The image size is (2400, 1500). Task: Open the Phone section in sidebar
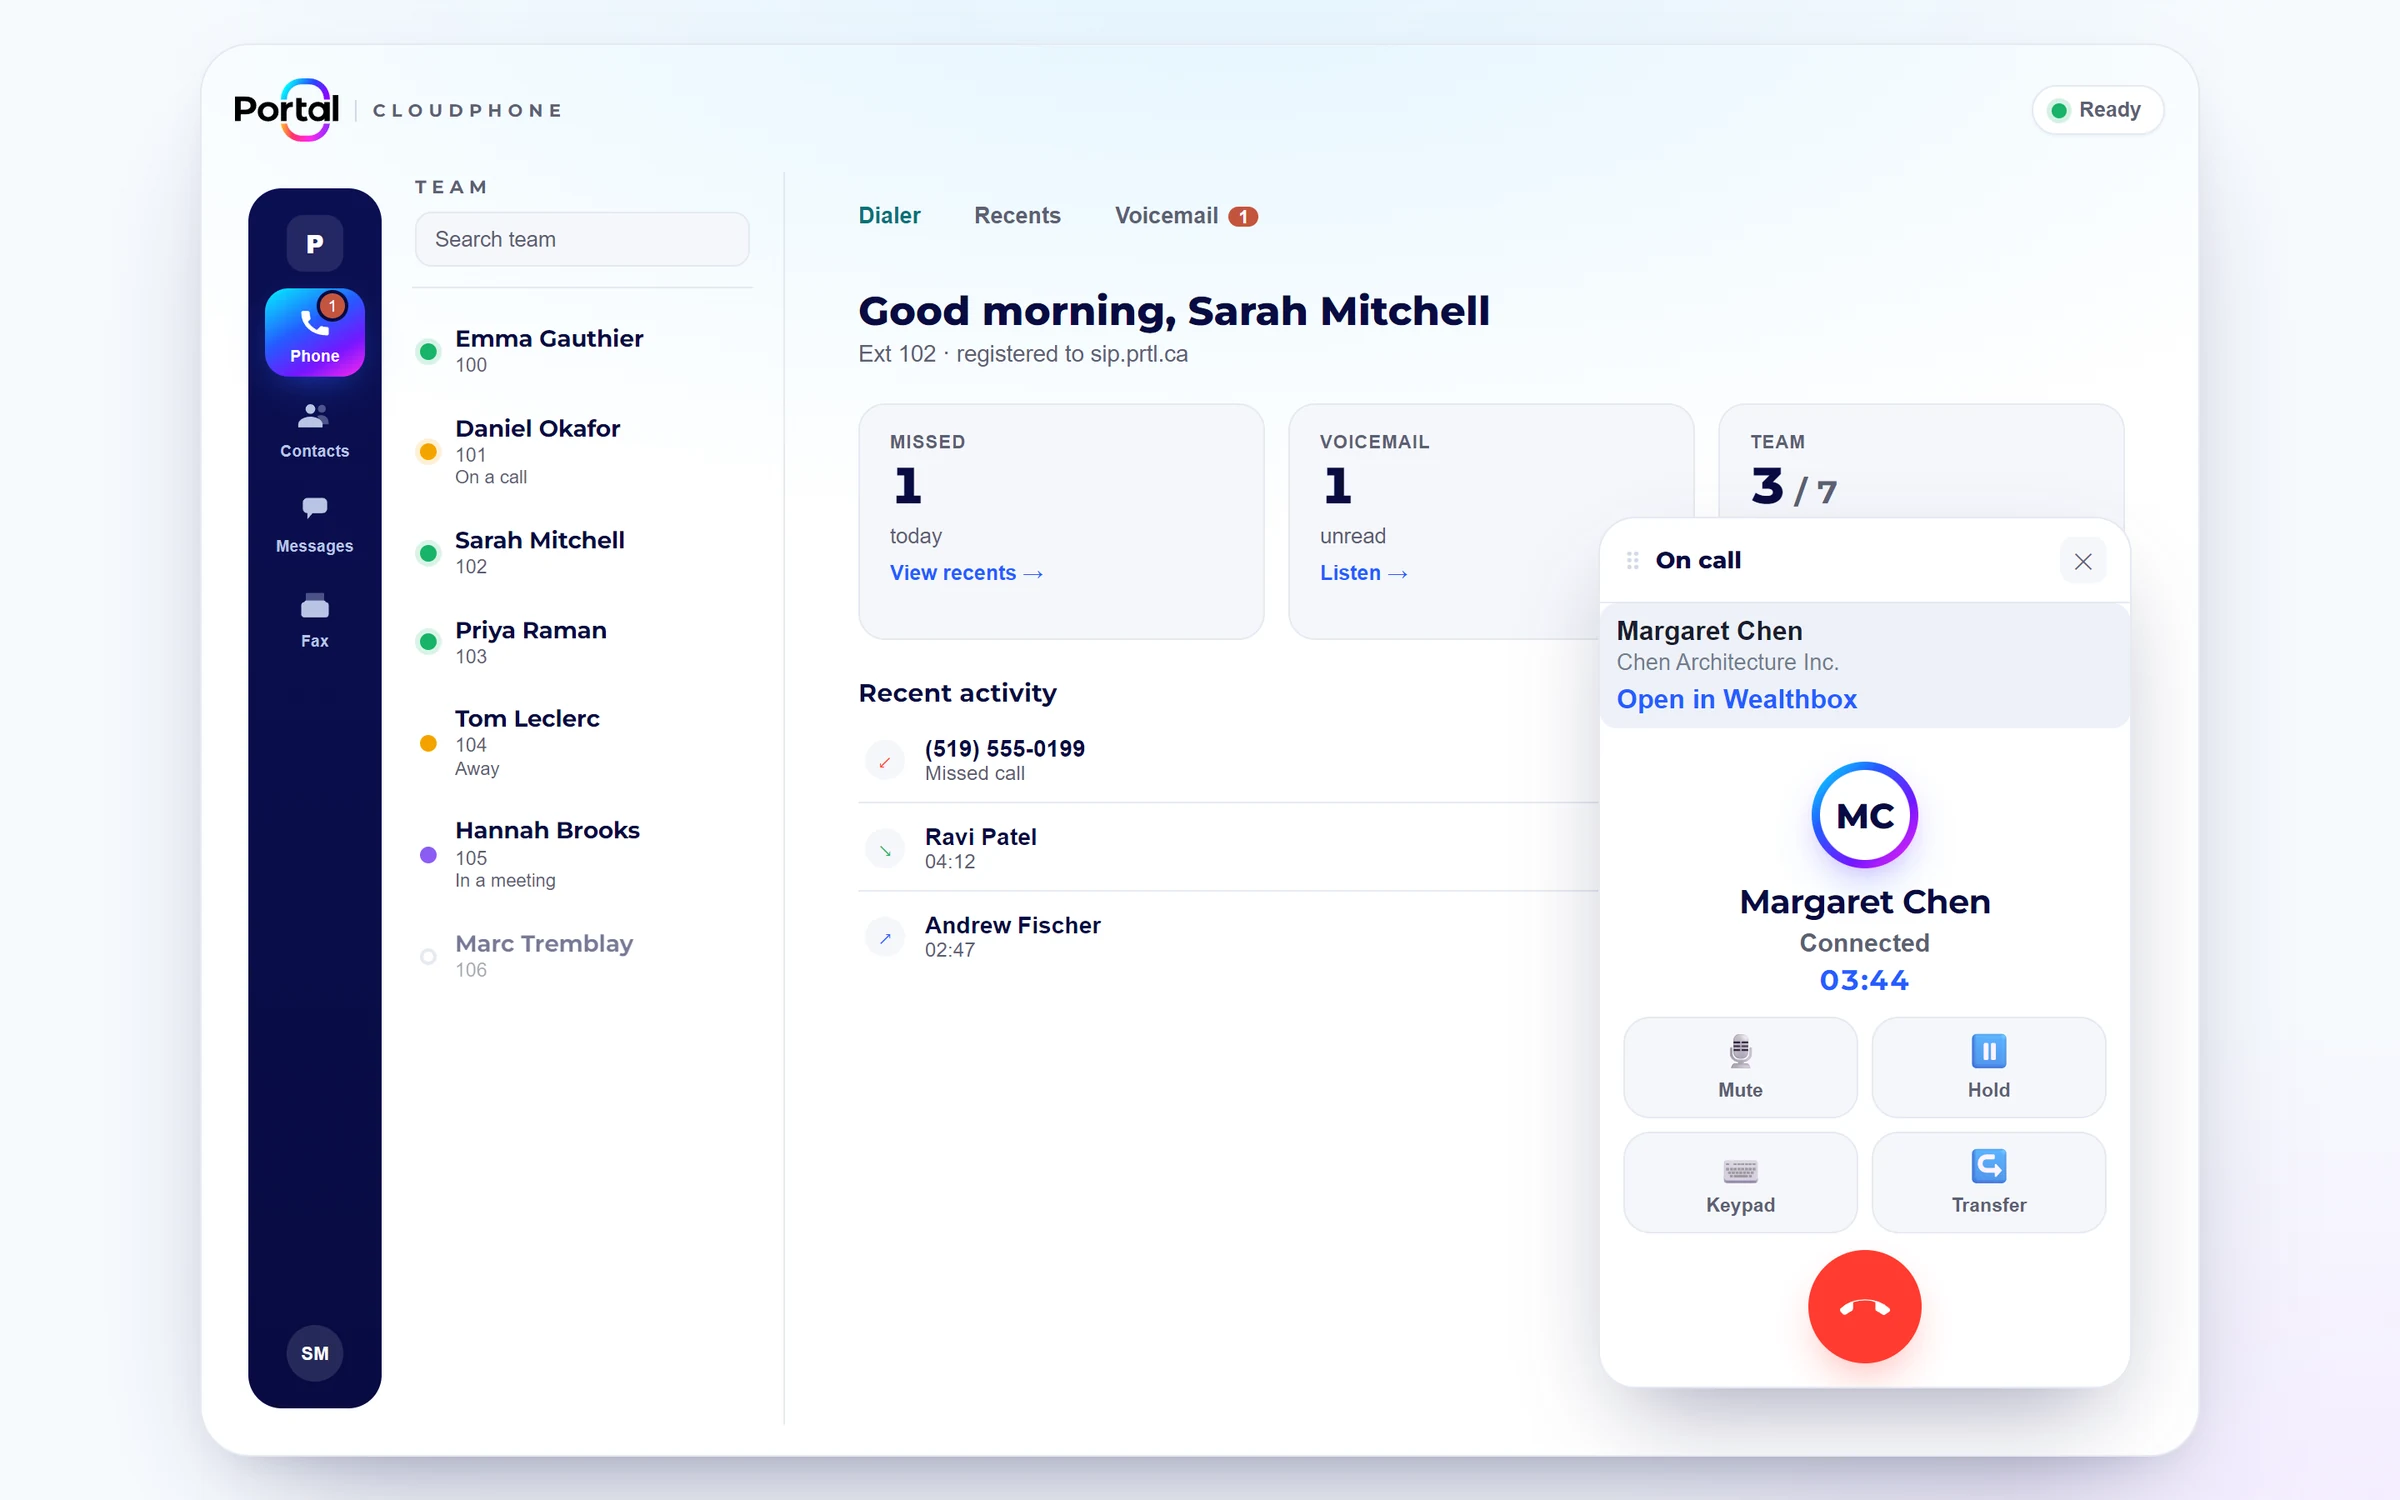[314, 332]
